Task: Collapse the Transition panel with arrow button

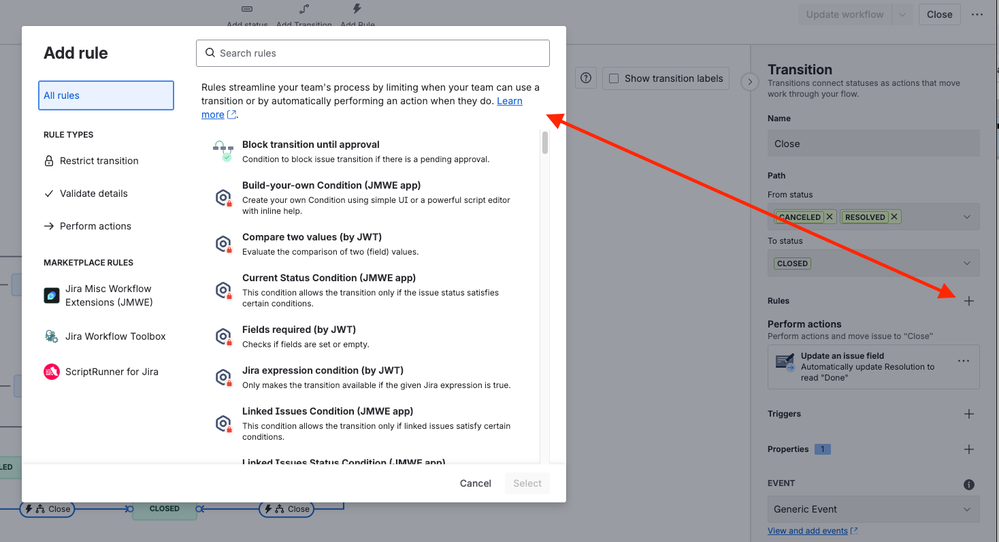Action: pyautogui.click(x=750, y=82)
